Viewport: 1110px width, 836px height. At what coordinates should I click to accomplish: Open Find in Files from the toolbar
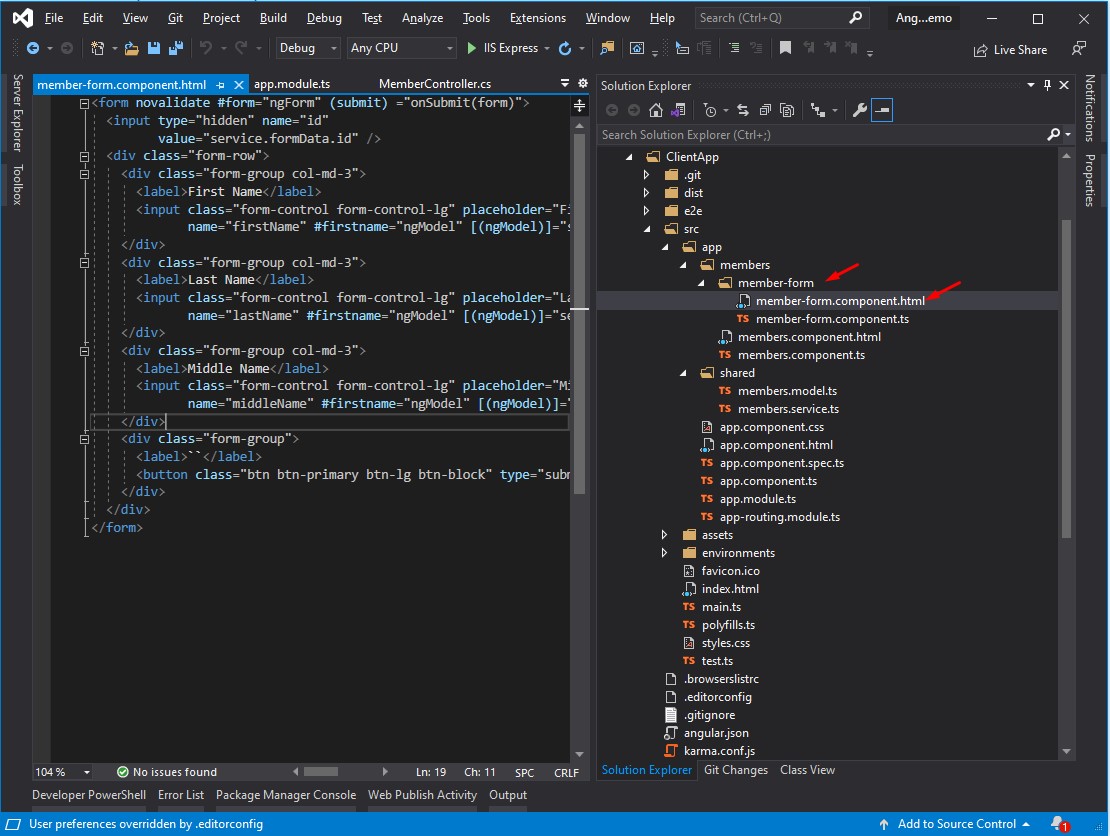point(607,47)
